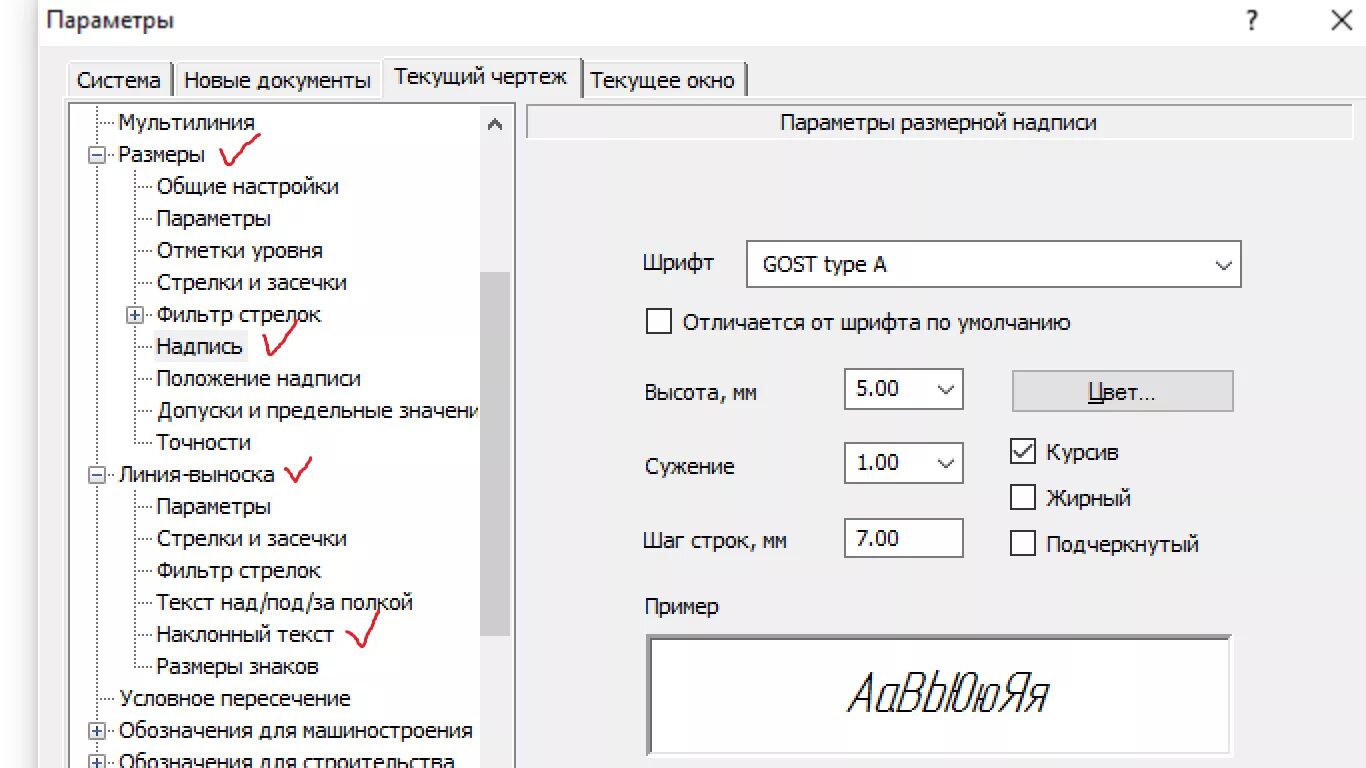Screen dimensions: 1366x768
Task: Click the font preview sample АаВЬЮюЯя
Action: coord(947,693)
